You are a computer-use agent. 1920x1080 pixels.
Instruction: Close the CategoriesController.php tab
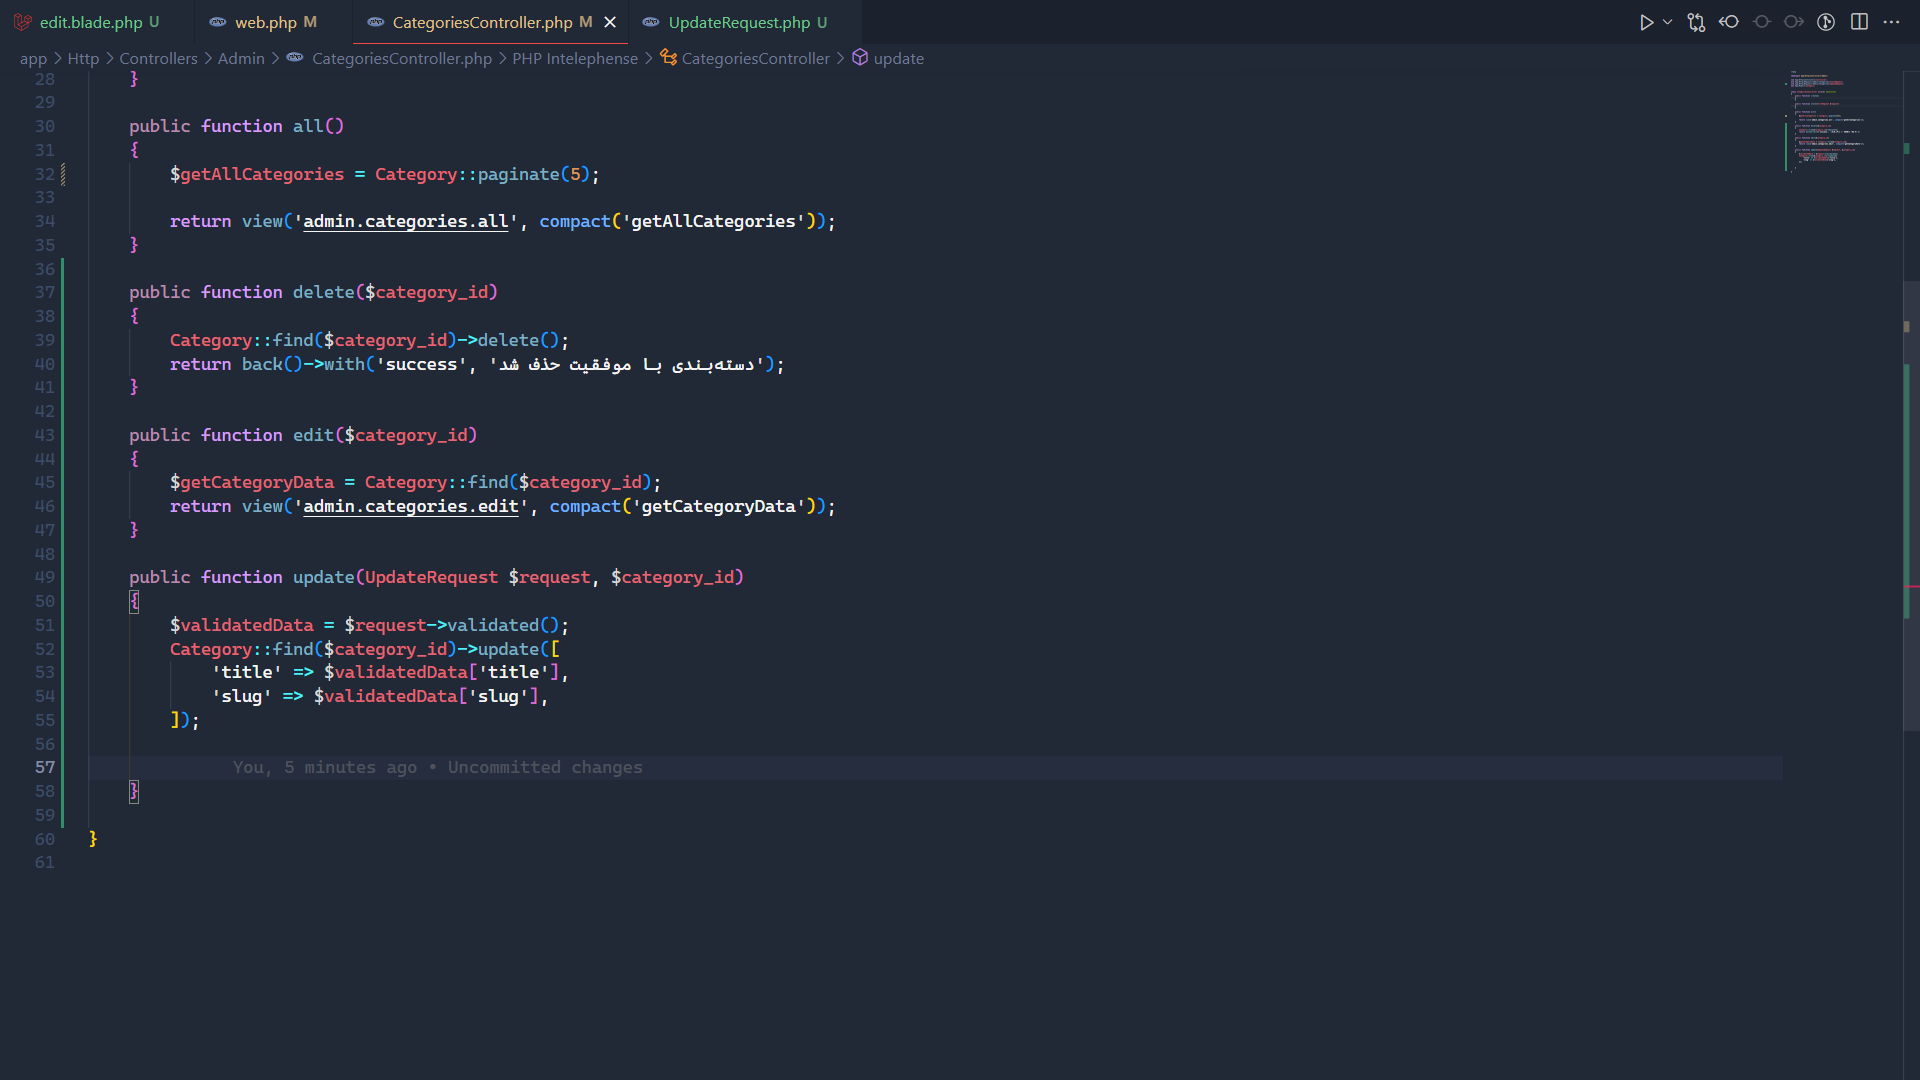(x=610, y=22)
